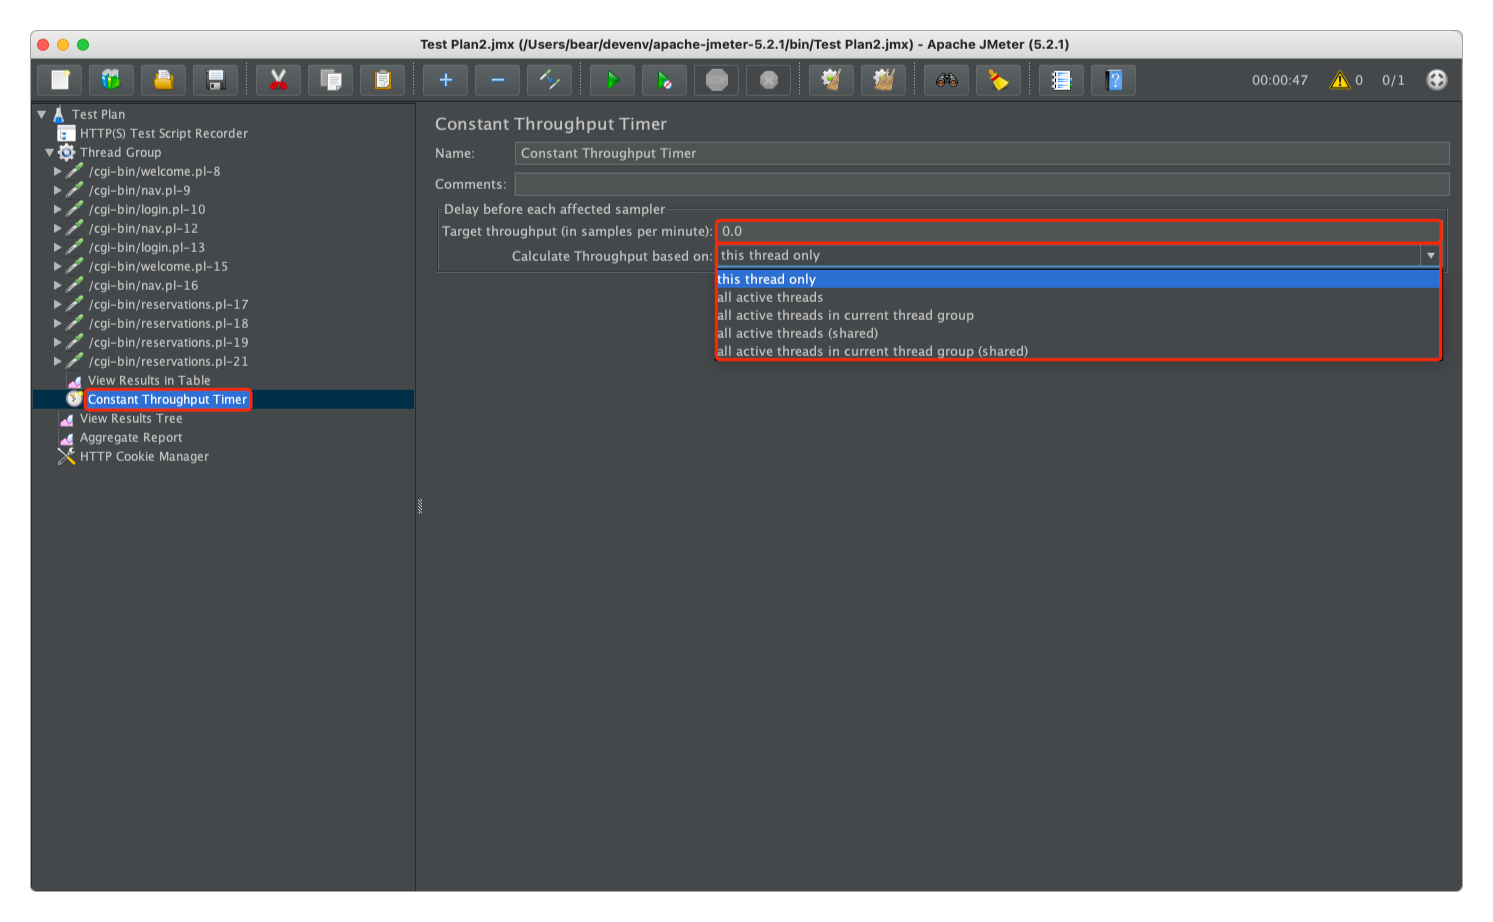
Task: Click the Paste clipboard icon
Action: [x=382, y=80]
